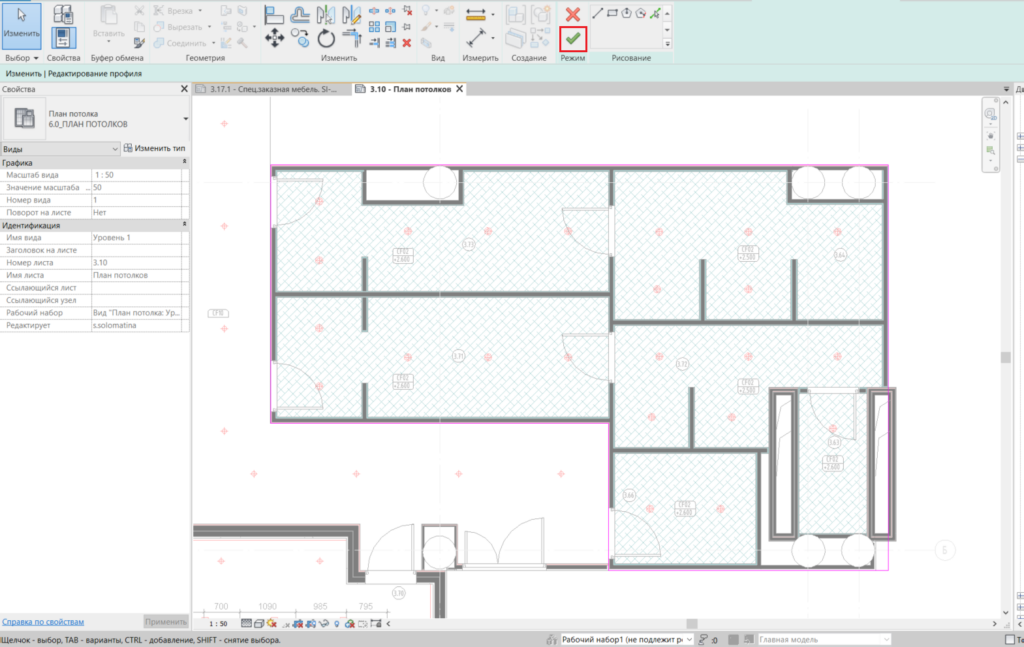Cancel edit mode with the red X
Screen dimensions: 1024x647
click(573, 14)
